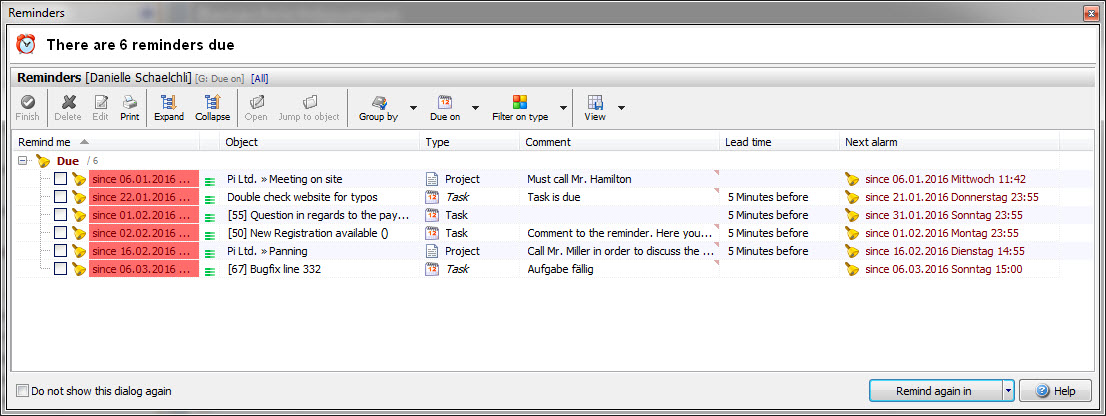Click the Filter on type icon
Viewport: 1106px width, 416px height.
pyautogui.click(x=519, y=102)
